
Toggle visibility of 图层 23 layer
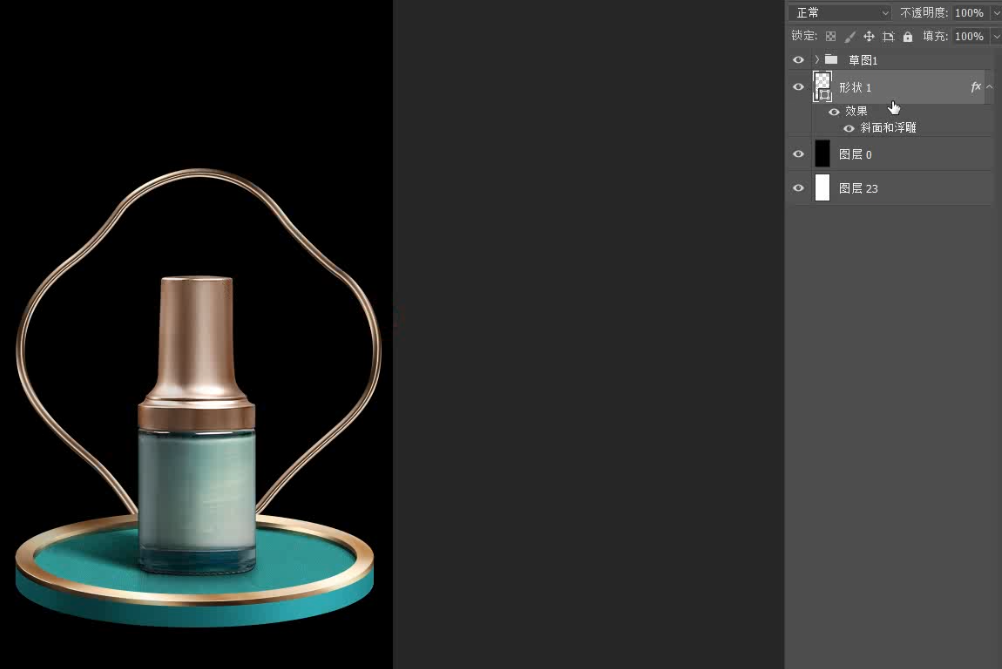(798, 188)
